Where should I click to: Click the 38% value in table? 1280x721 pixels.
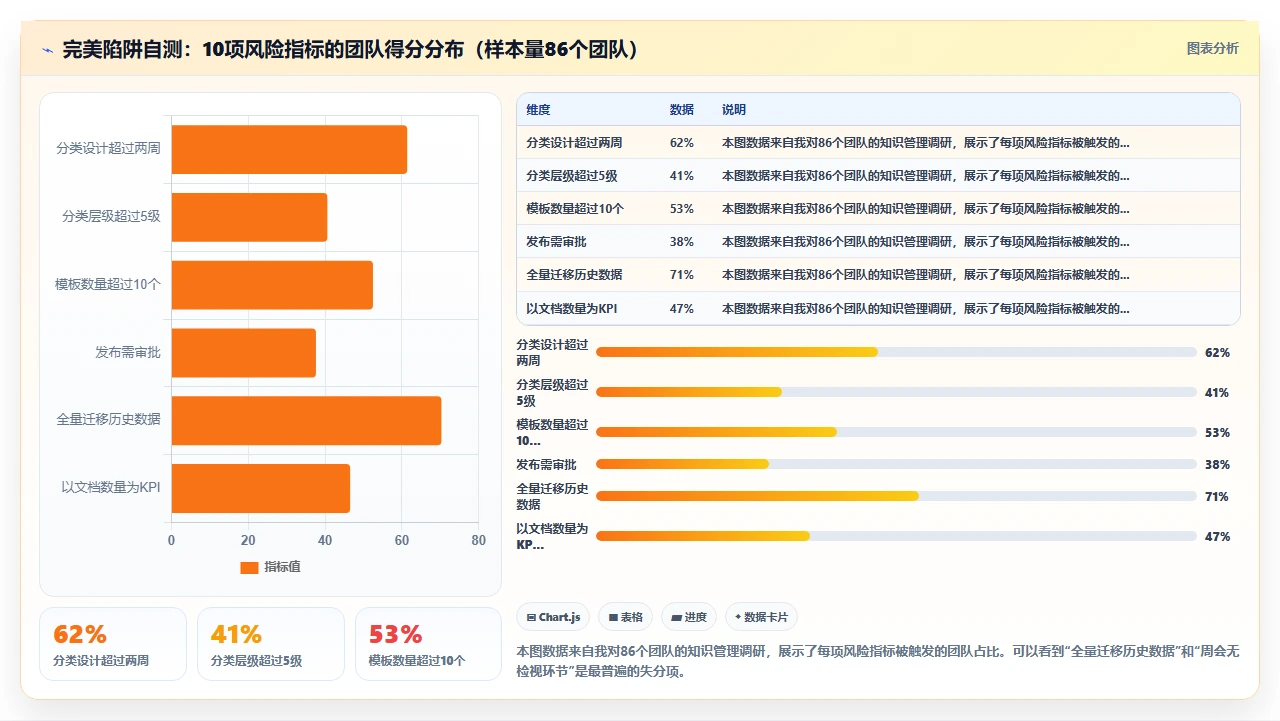(682, 242)
